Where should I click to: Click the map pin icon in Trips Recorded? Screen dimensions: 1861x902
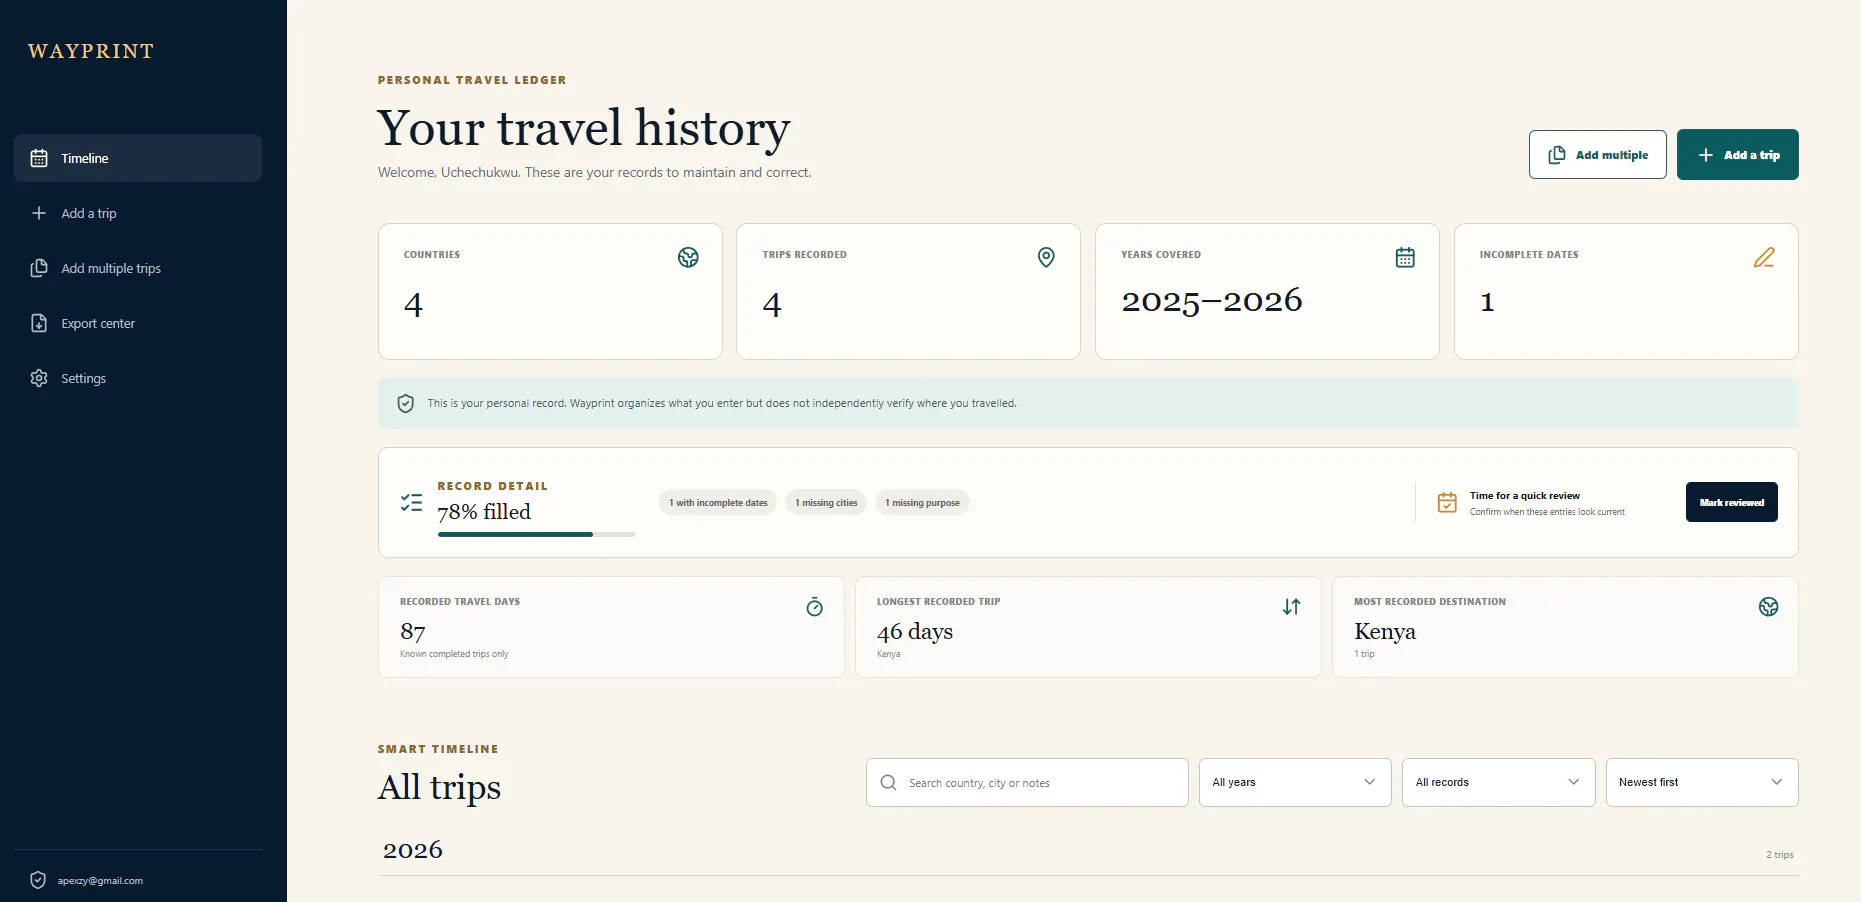tap(1046, 257)
